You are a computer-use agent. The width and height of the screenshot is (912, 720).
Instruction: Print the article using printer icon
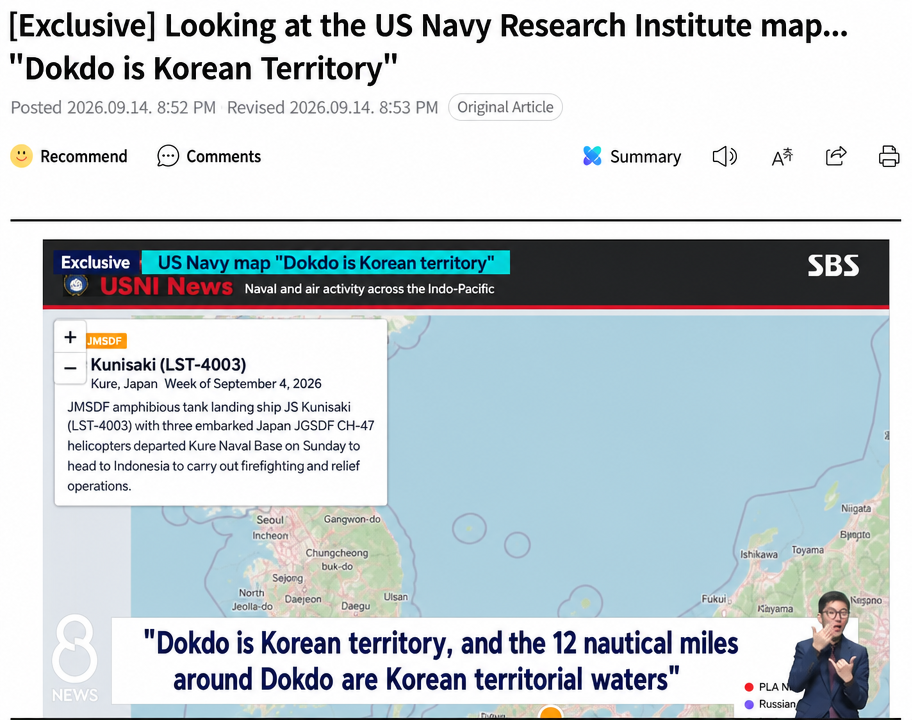pyautogui.click(x=889, y=156)
